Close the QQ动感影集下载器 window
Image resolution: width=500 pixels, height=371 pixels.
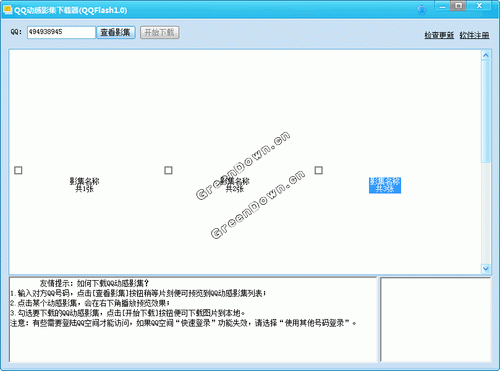(479, 6)
